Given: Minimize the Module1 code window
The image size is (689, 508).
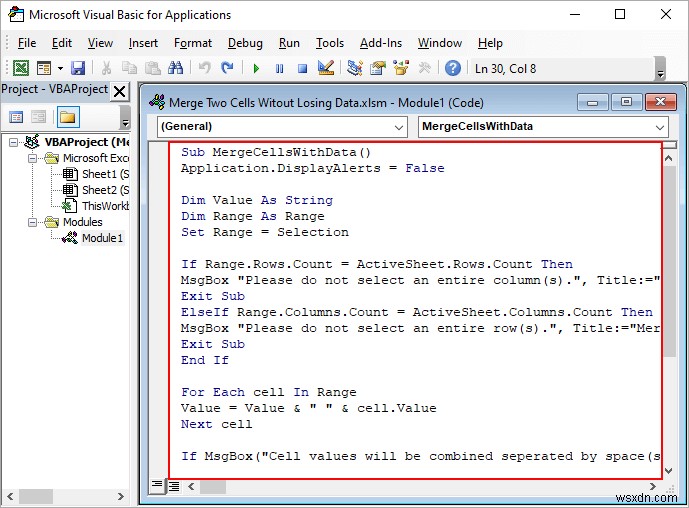Looking at the screenshot, I should [592, 102].
